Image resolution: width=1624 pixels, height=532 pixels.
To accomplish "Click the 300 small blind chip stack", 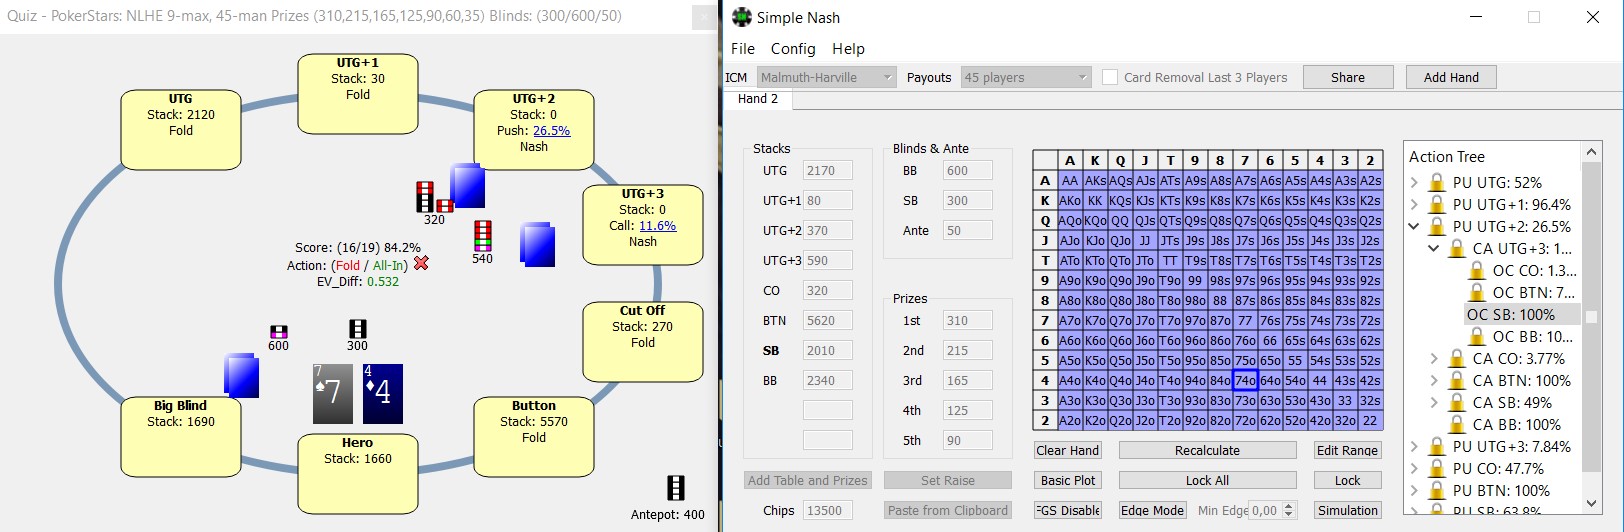I will click(357, 329).
